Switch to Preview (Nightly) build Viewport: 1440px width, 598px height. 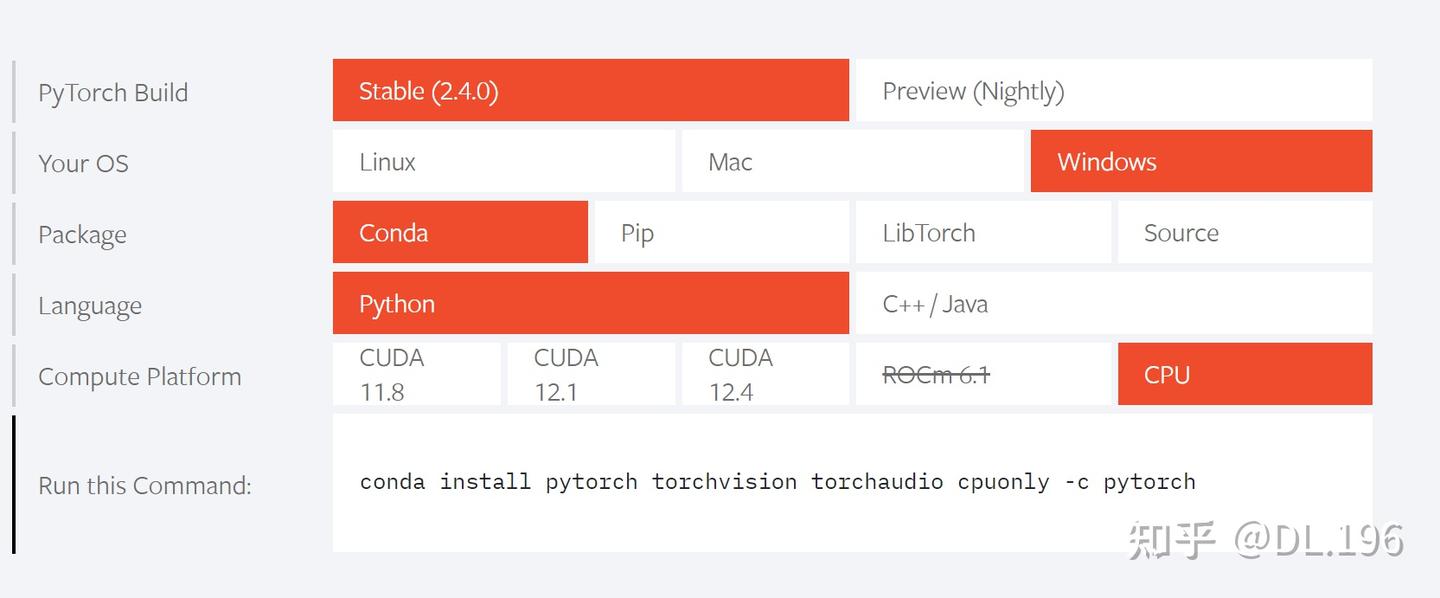pos(1113,91)
